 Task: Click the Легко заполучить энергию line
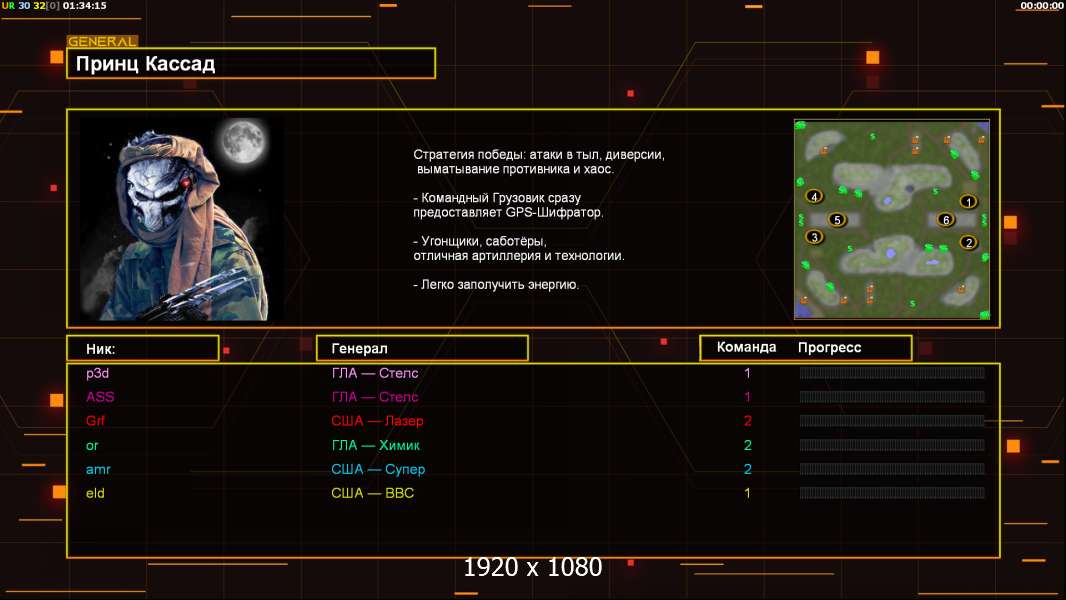[496, 285]
